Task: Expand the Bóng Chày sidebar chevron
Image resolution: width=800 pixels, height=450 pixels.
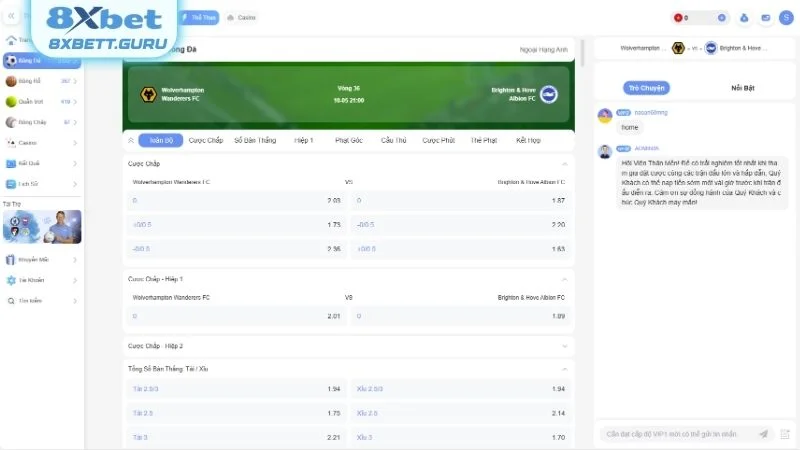Action: 75,122
